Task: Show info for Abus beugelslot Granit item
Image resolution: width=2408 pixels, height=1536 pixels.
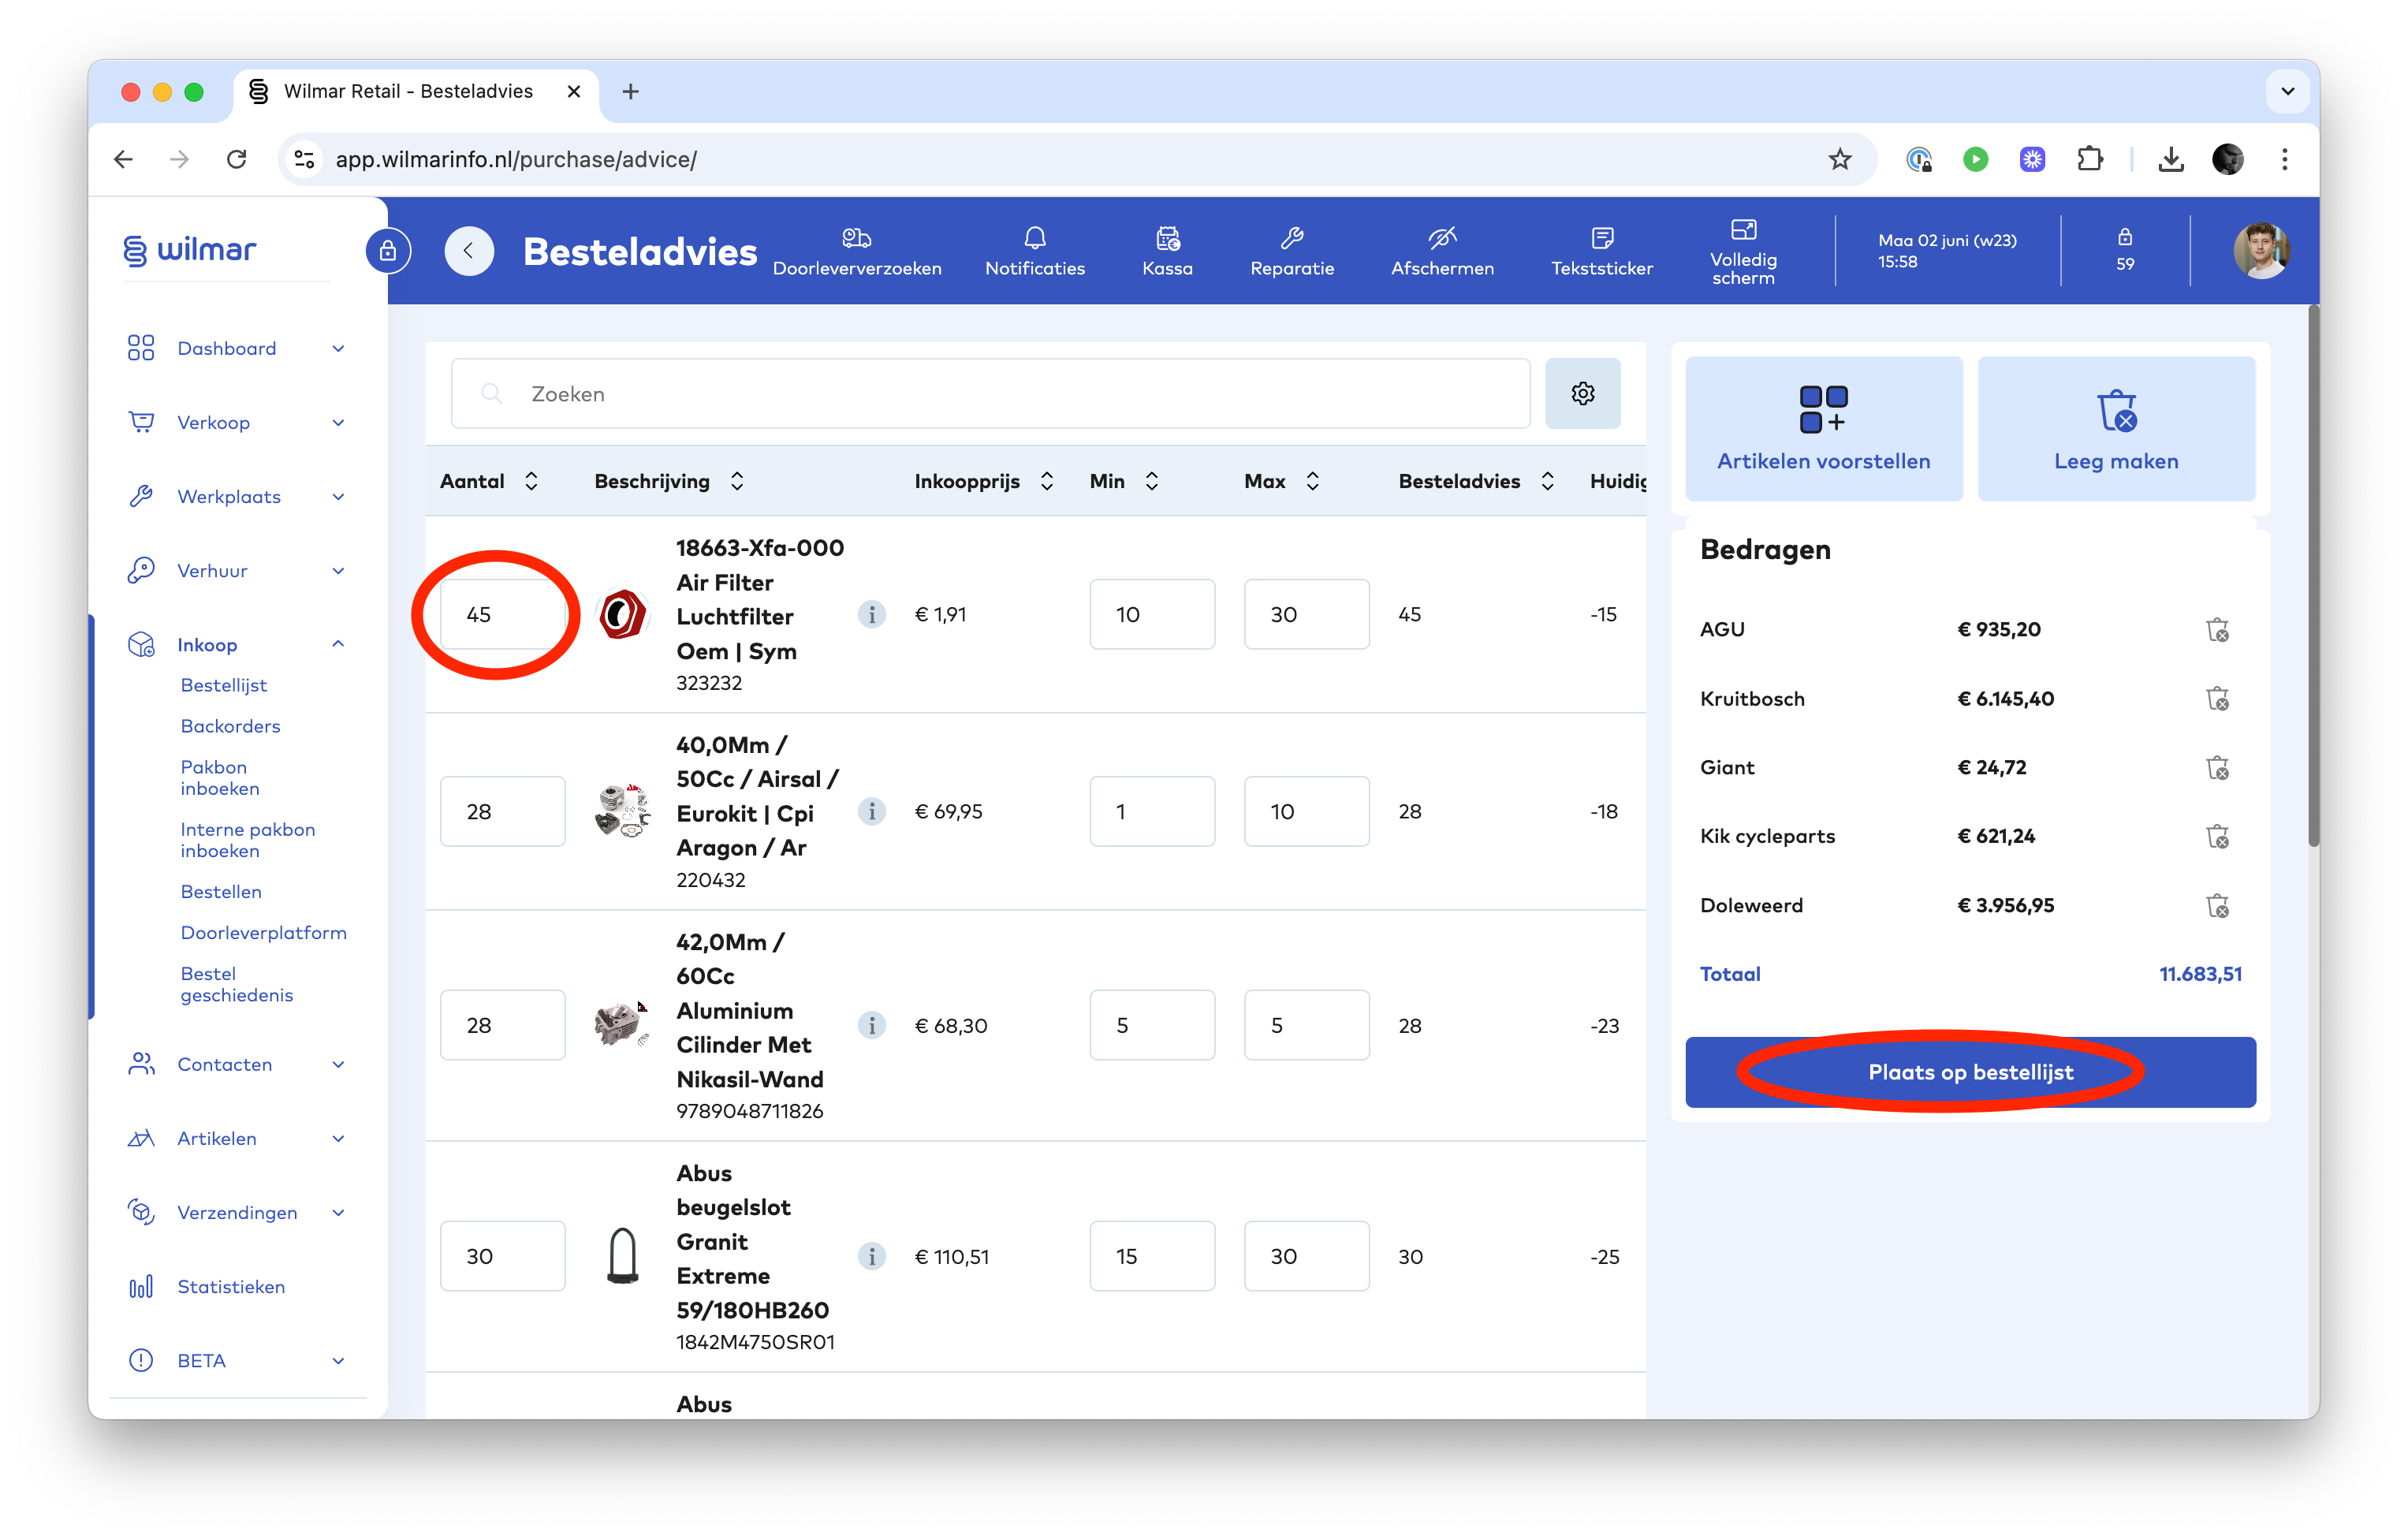Action: (871, 1256)
